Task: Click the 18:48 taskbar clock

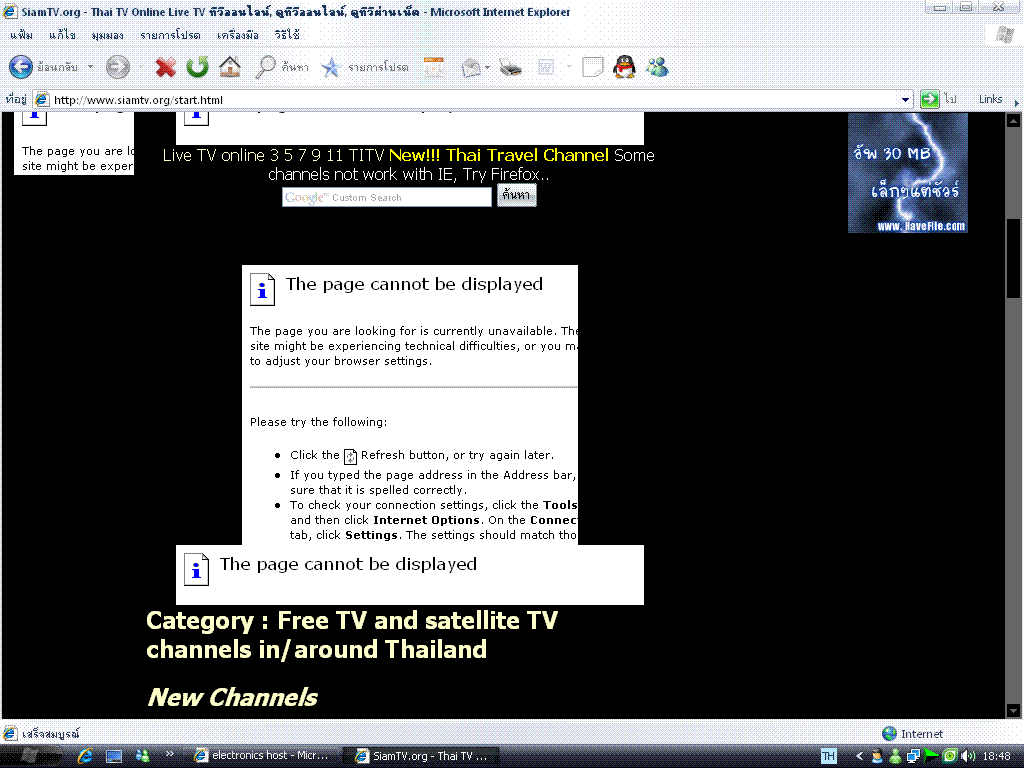Action: coord(997,756)
